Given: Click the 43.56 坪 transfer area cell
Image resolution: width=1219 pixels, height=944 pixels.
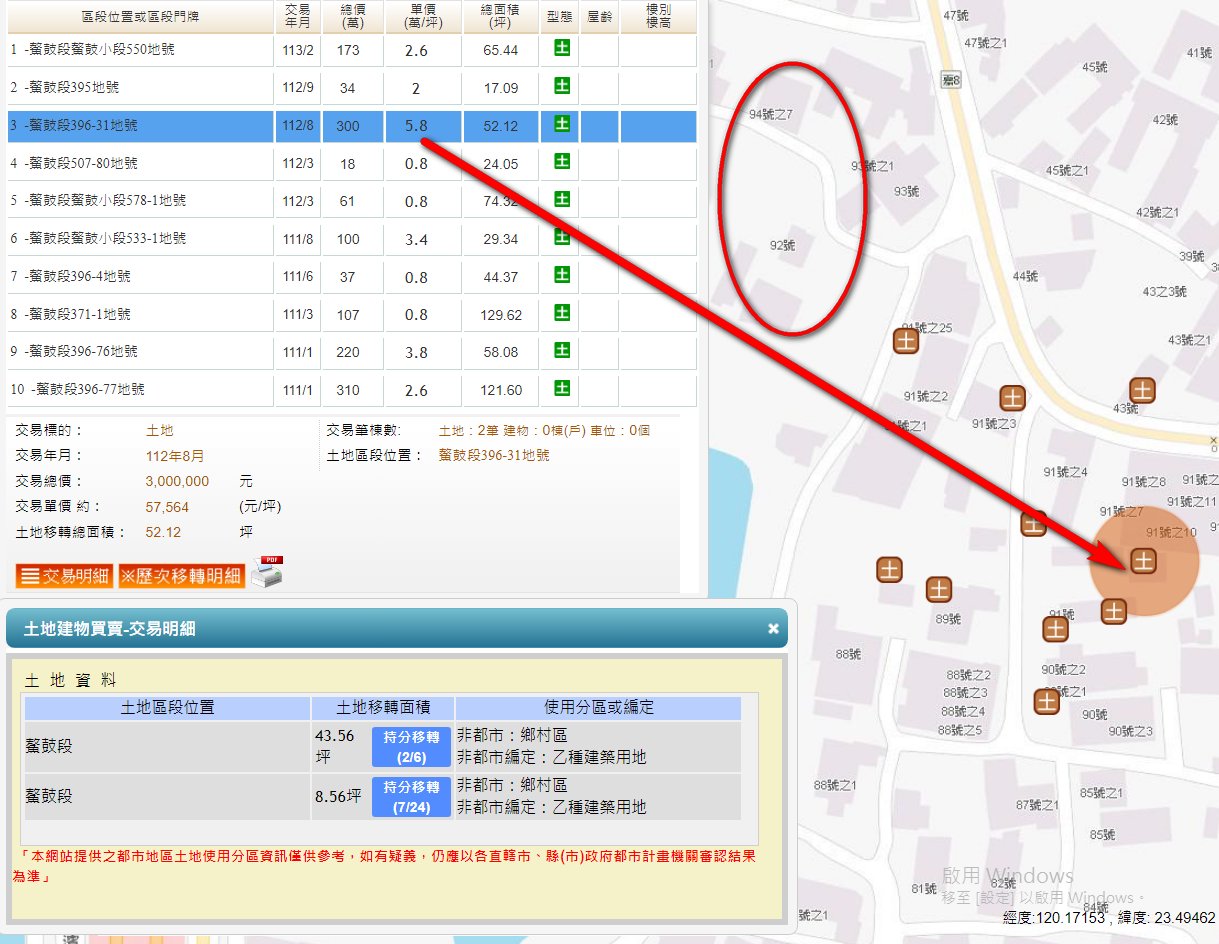Looking at the screenshot, I should pyautogui.click(x=340, y=745).
